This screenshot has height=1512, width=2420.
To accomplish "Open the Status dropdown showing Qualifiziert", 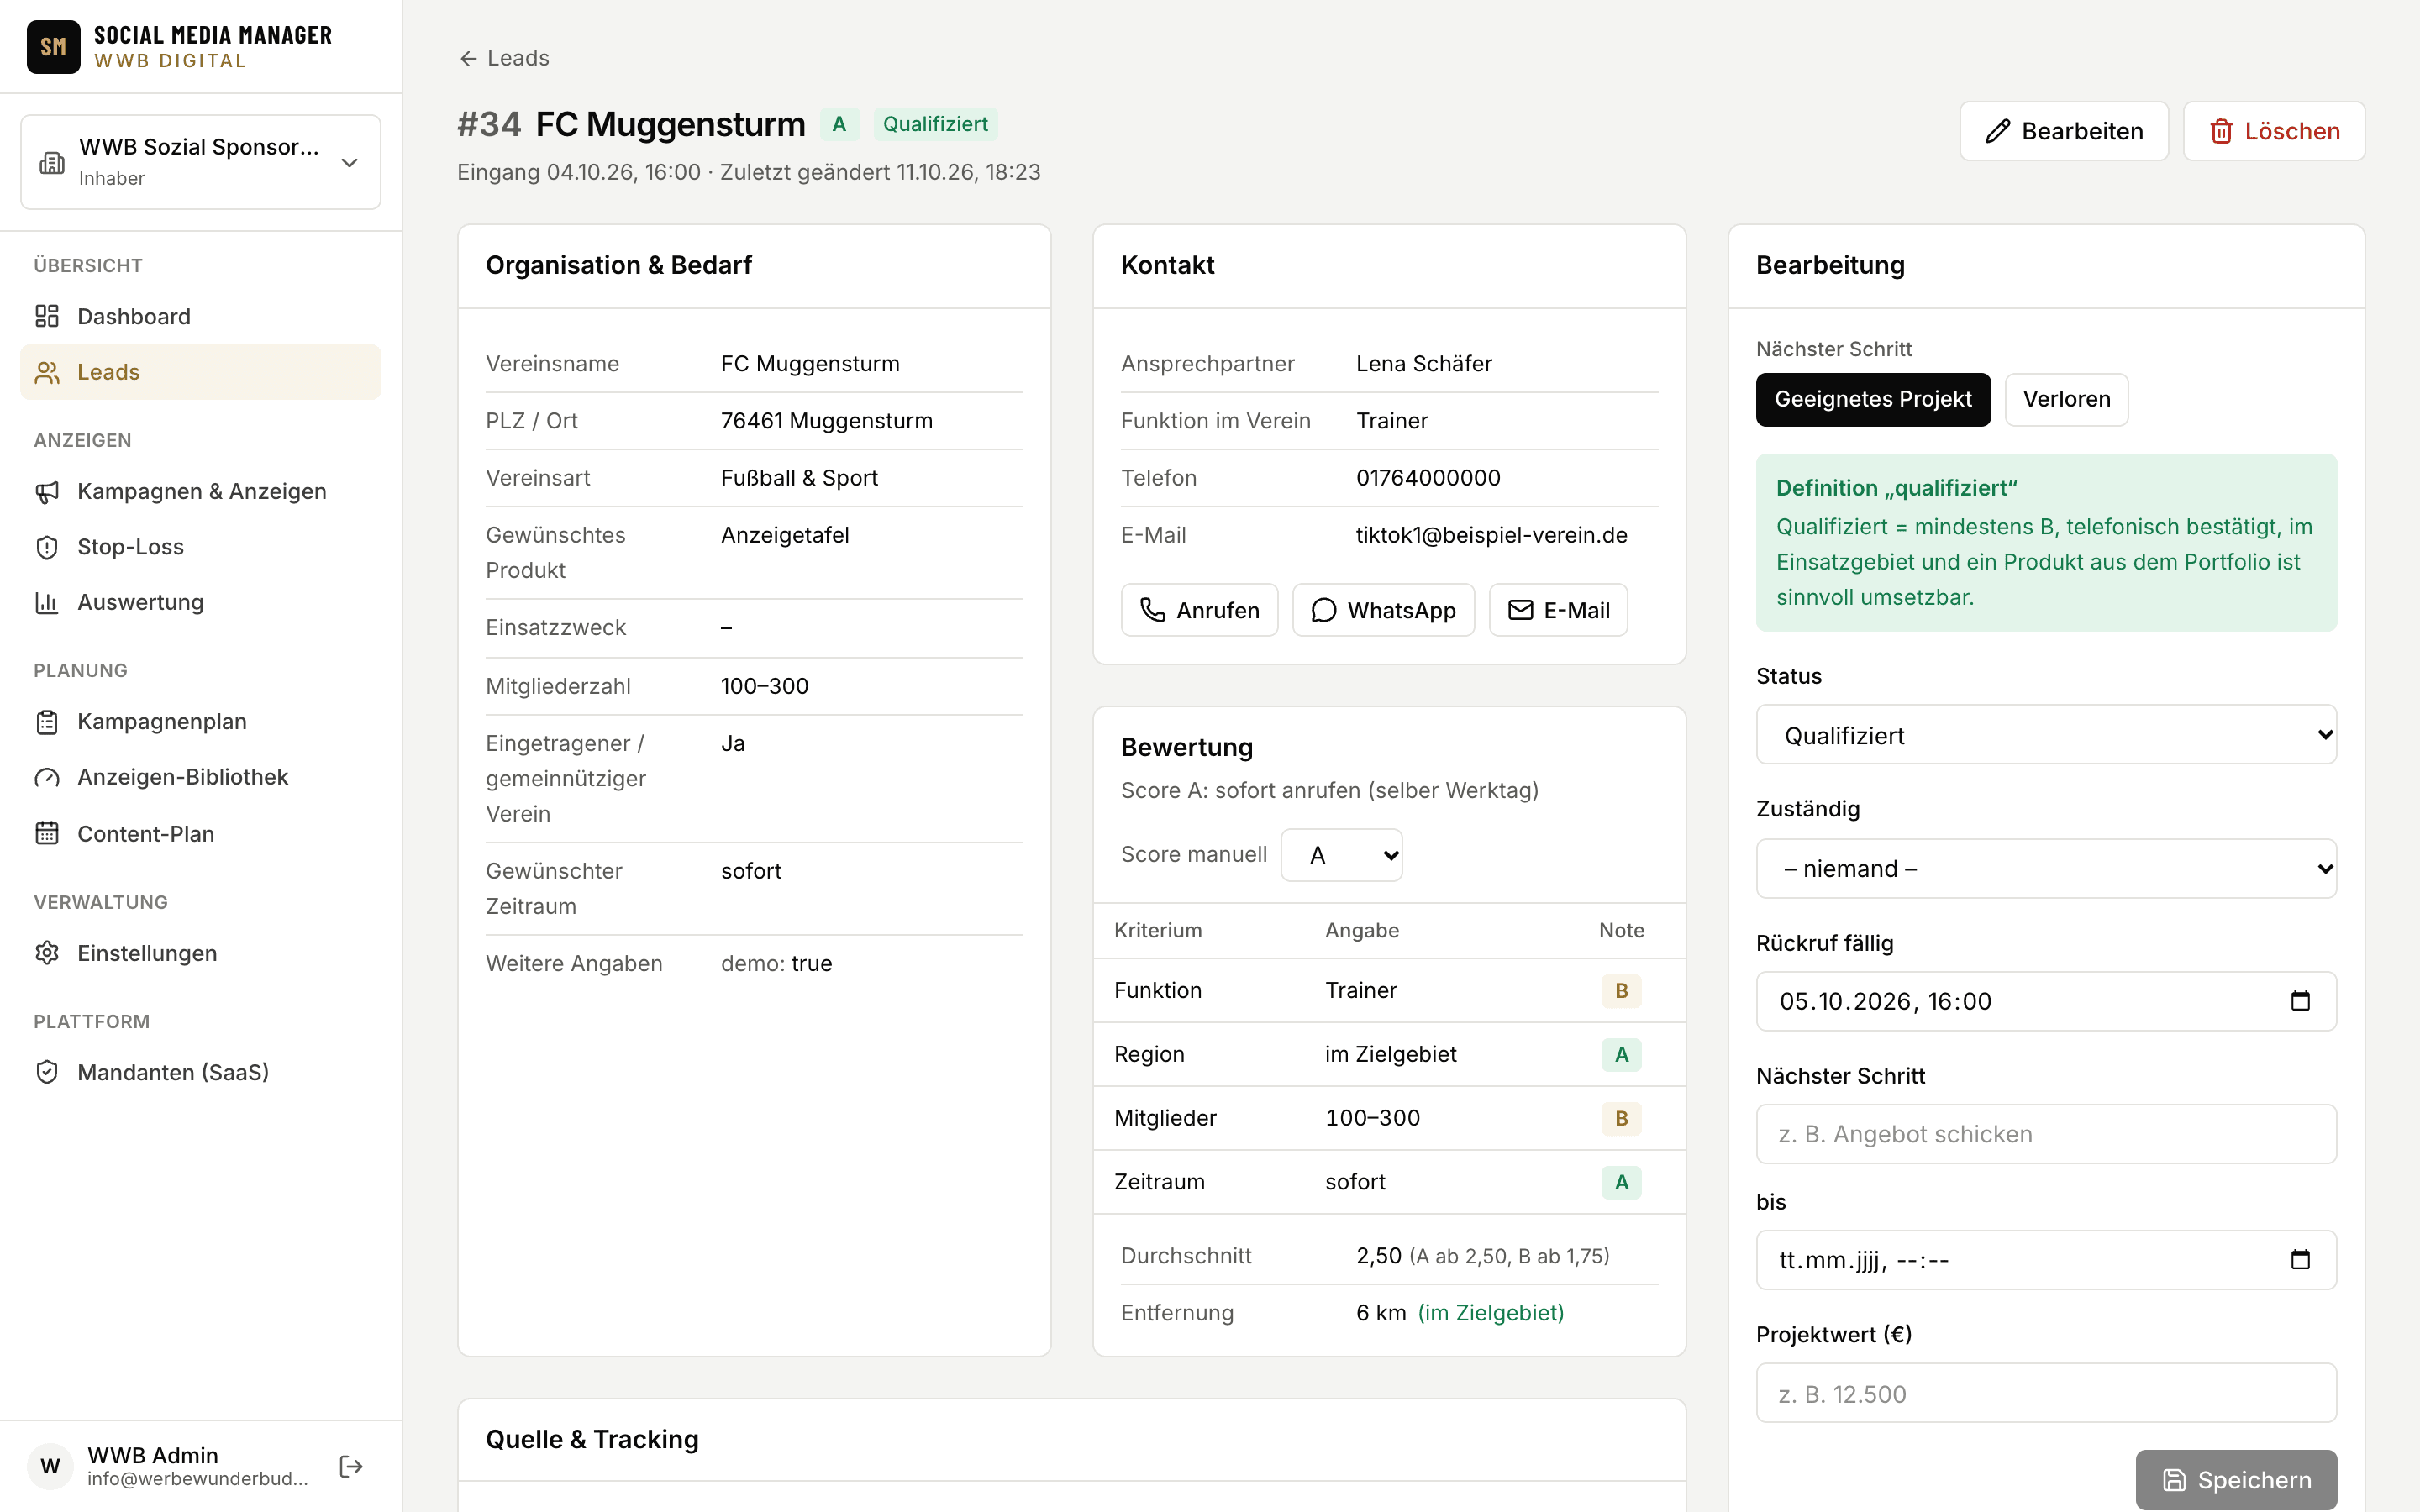I will (x=2046, y=735).
